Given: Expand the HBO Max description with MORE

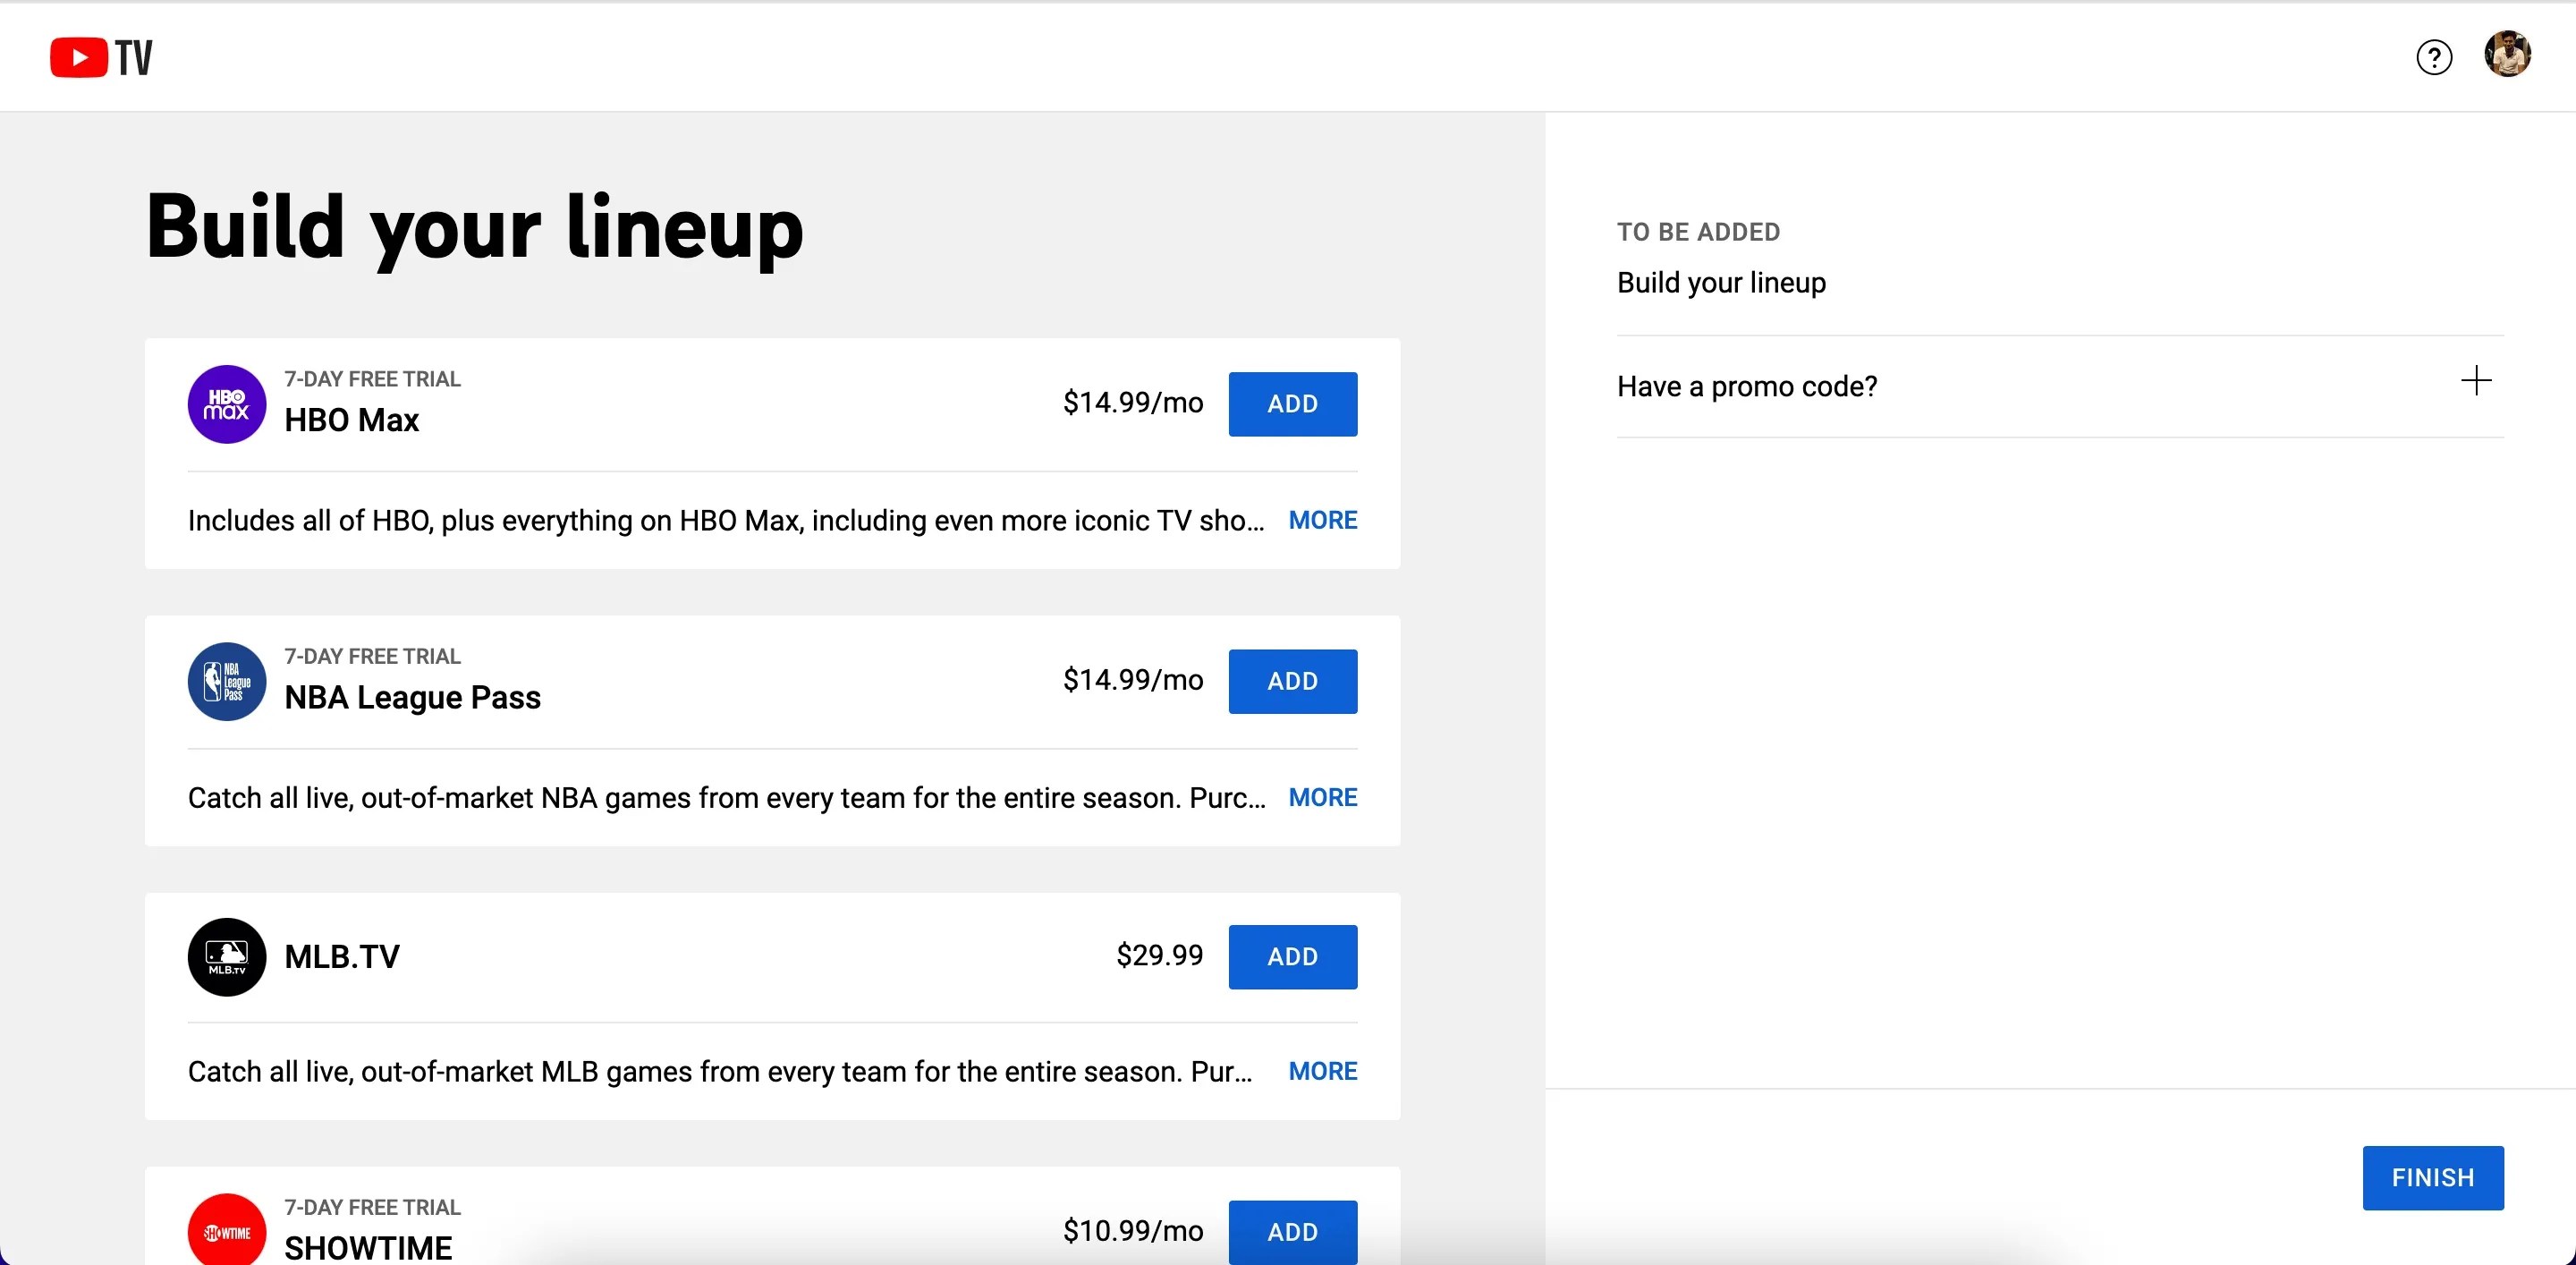Looking at the screenshot, I should tap(1323, 520).
